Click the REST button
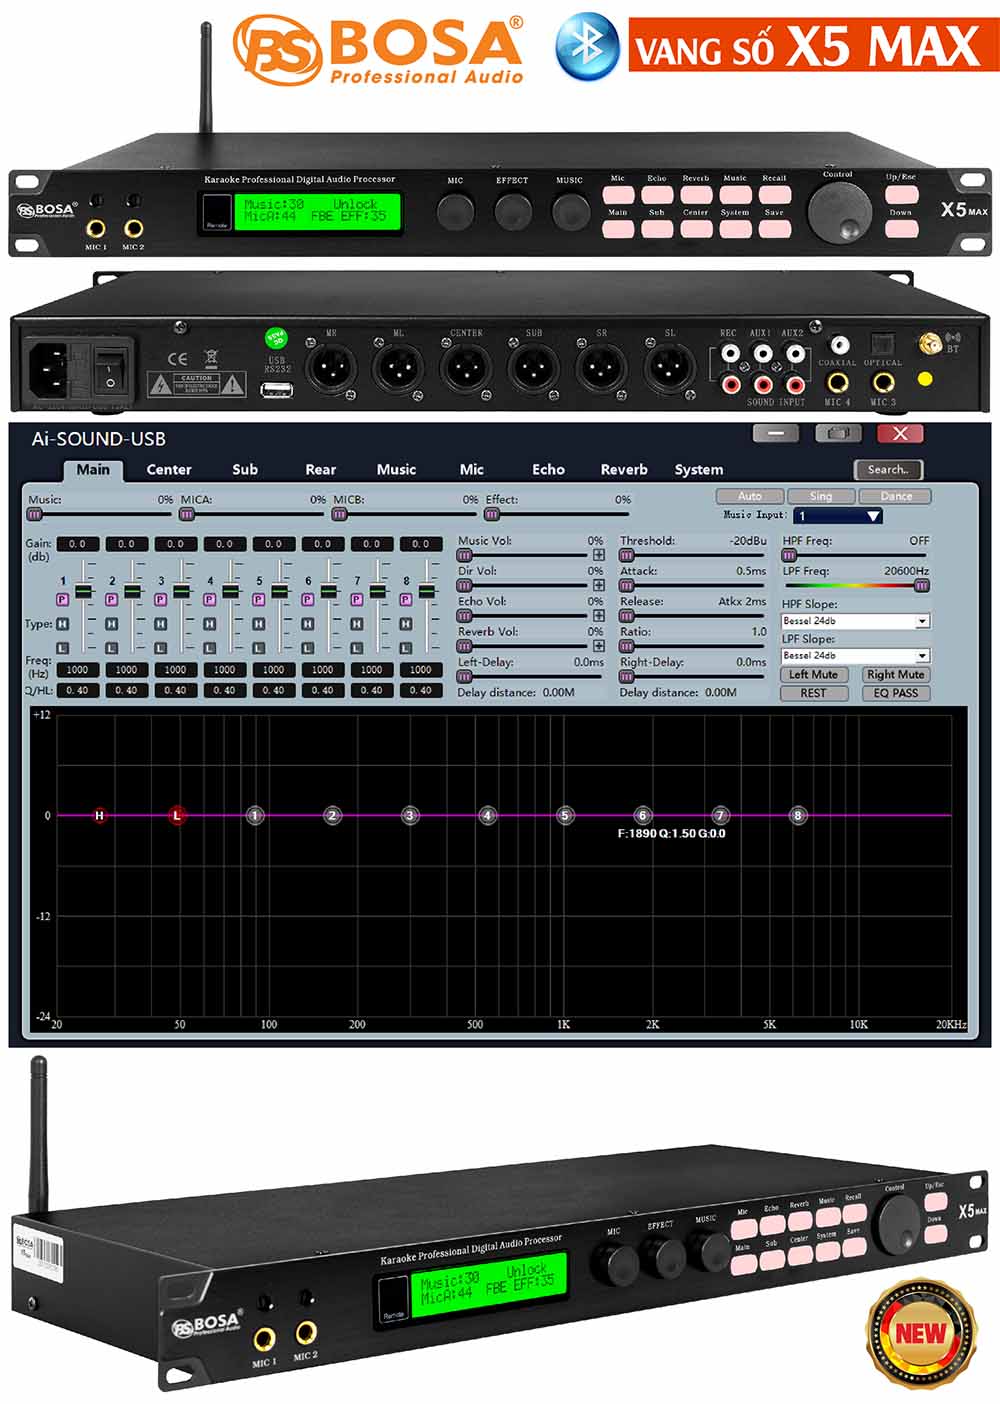The height and width of the screenshot is (1404, 1000). (813, 693)
